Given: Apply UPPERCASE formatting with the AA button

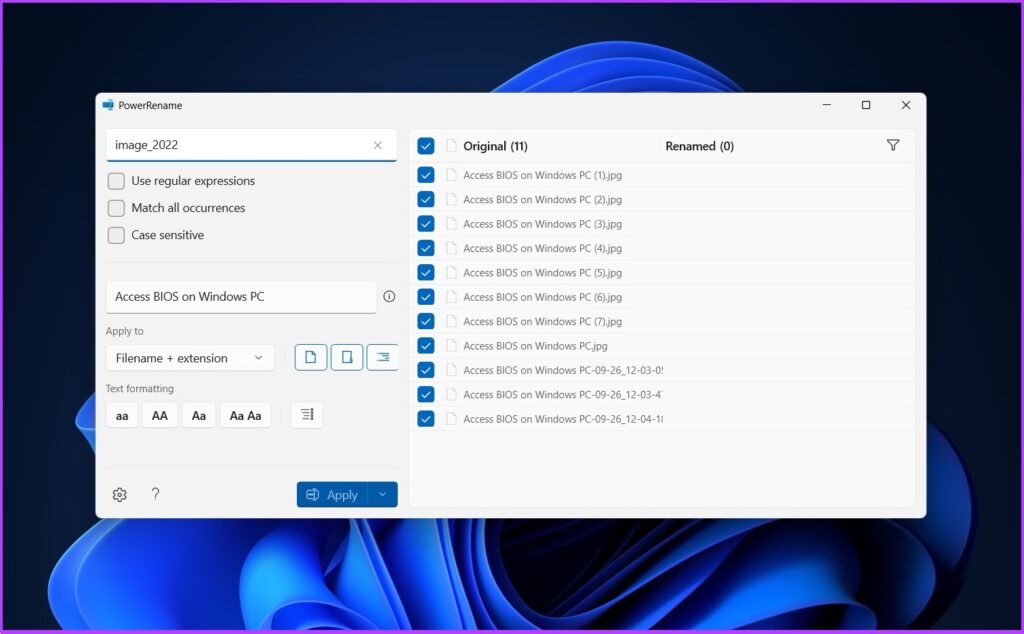Looking at the screenshot, I should point(159,415).
